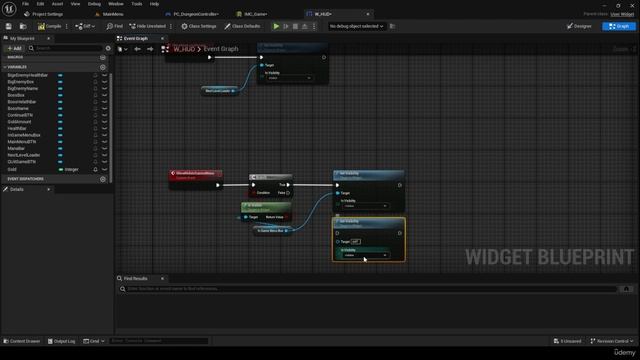Add a new macro with plus icon
The width and height of the screenshot is (640, 360).
[x=103, y=58]
